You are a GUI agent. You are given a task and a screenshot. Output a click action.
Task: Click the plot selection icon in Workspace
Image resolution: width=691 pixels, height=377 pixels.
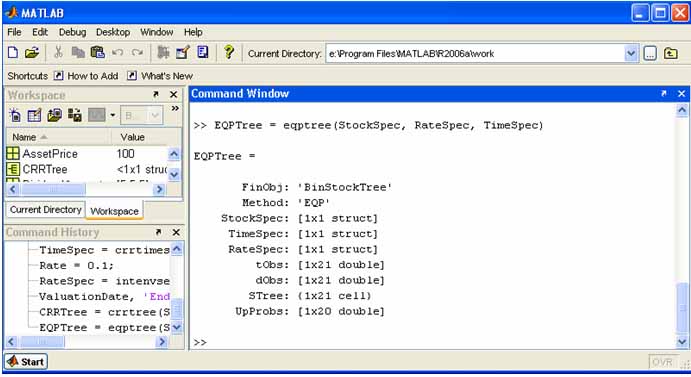tap(97, 116)
